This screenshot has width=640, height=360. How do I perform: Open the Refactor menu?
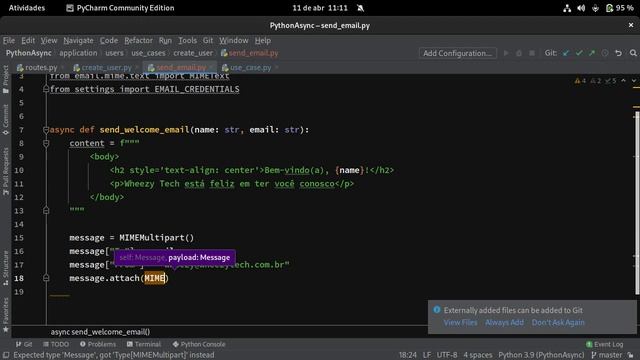pos(138,40)
